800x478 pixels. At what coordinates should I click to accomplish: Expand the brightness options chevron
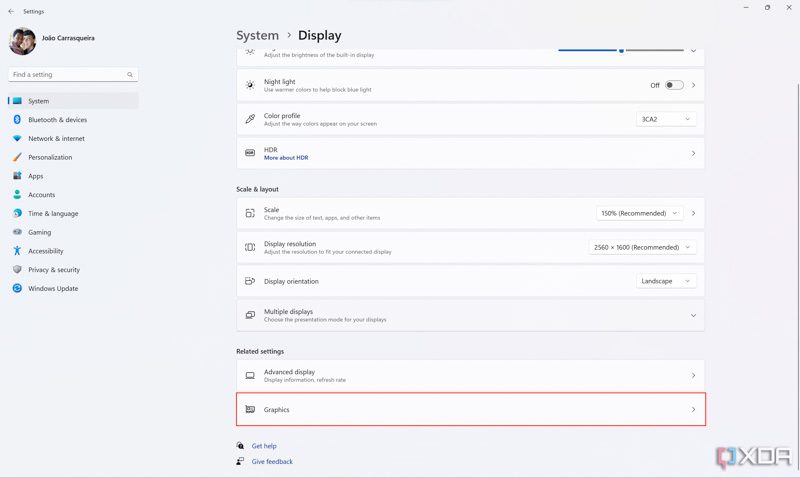[x=693, y=51]
